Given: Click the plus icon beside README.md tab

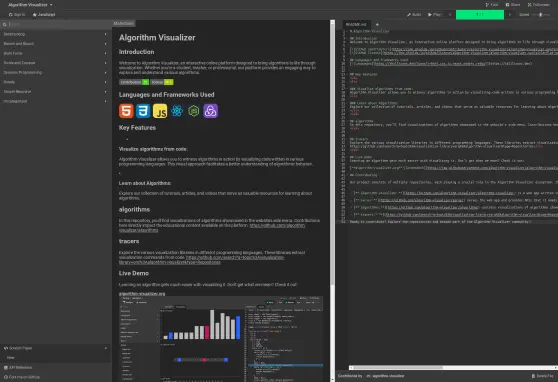Looking at the screenshot, I should click(377, 25).
